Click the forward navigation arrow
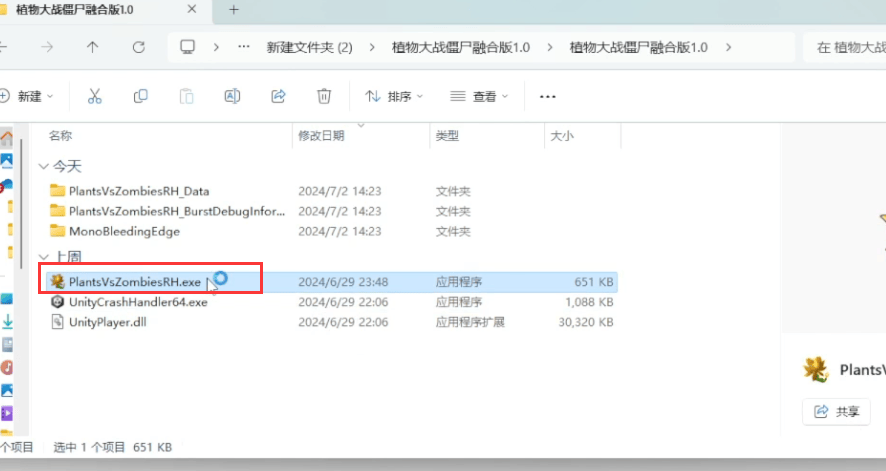The height and width of the screenshot is (471, 886). point(47,47)
